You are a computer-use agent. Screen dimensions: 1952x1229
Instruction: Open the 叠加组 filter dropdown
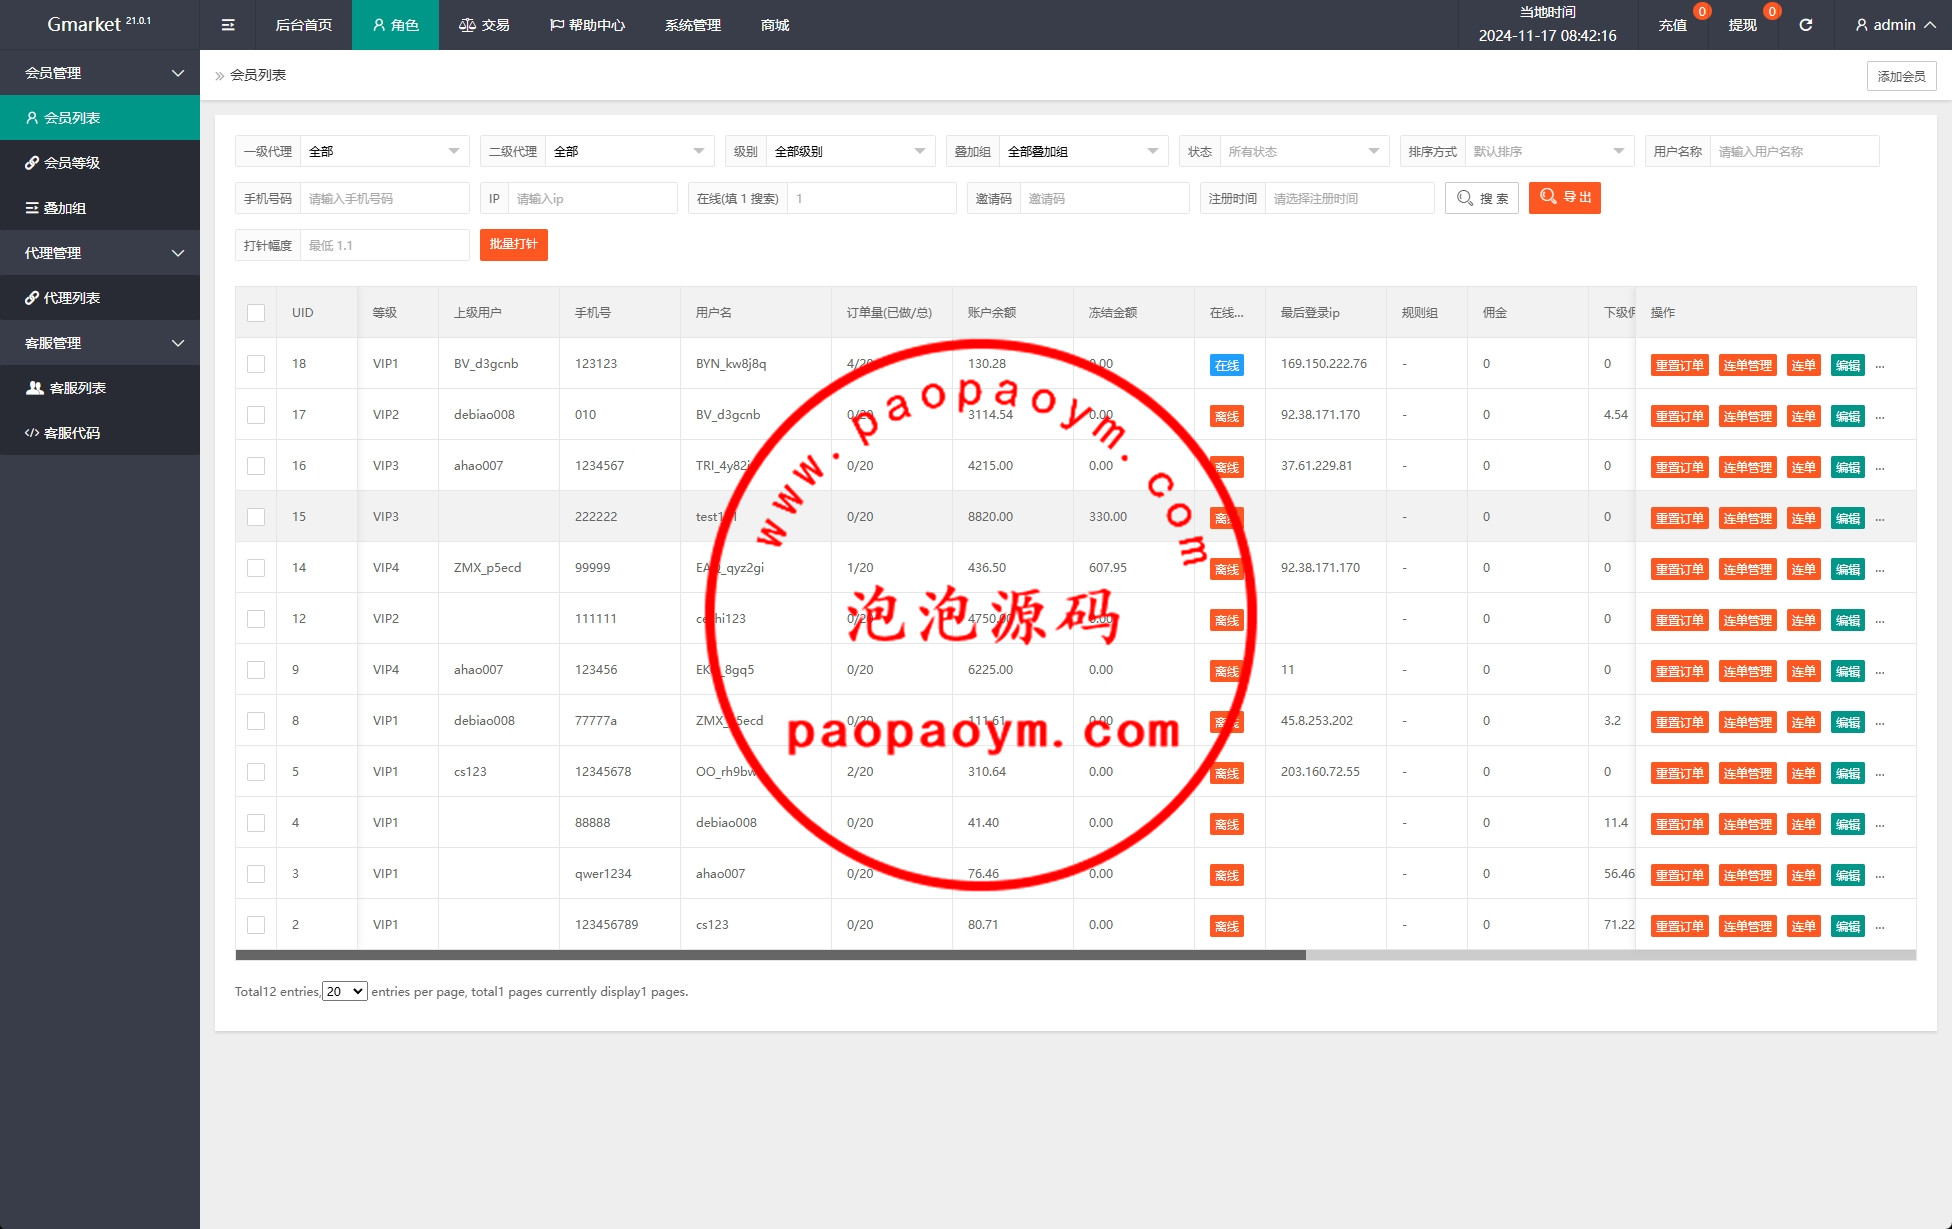click(1083, 151)
